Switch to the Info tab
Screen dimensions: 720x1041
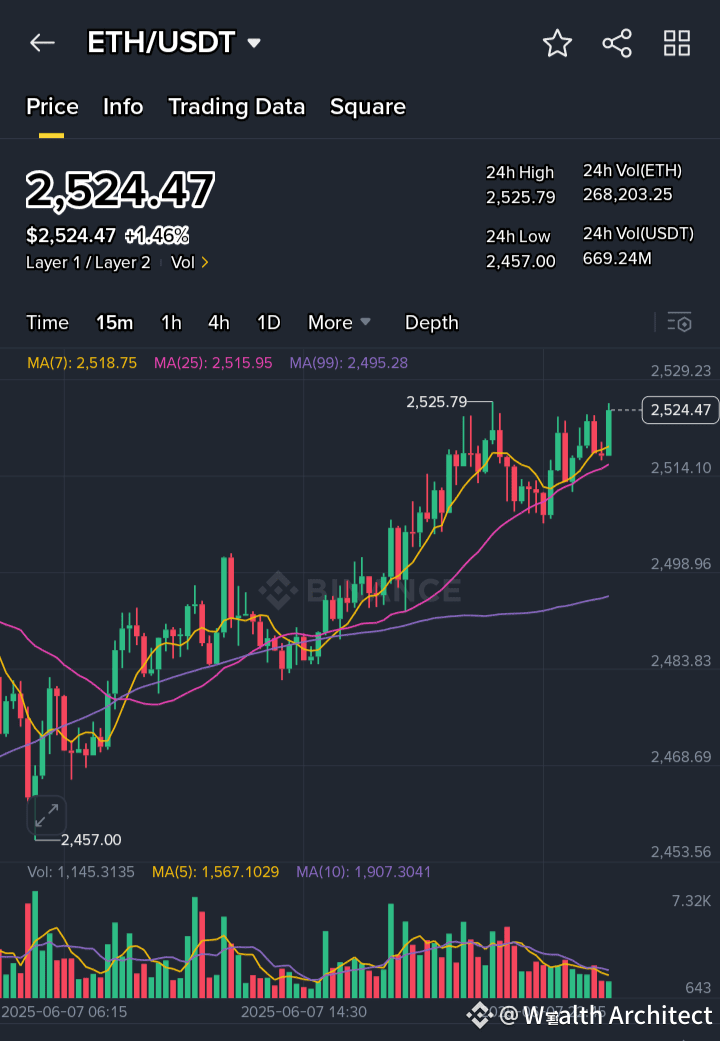[x=123, y=106]
